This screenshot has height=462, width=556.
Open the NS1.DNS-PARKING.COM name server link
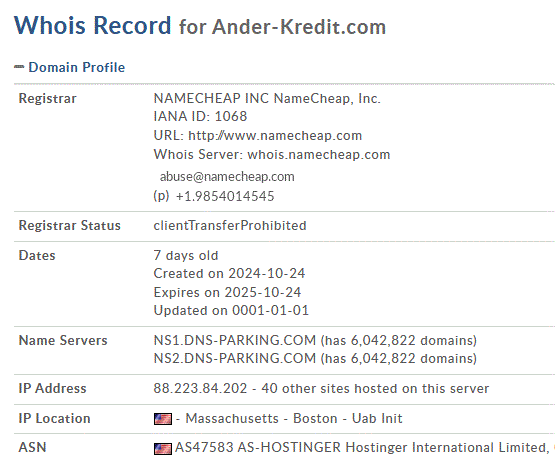tap(234, 340)
